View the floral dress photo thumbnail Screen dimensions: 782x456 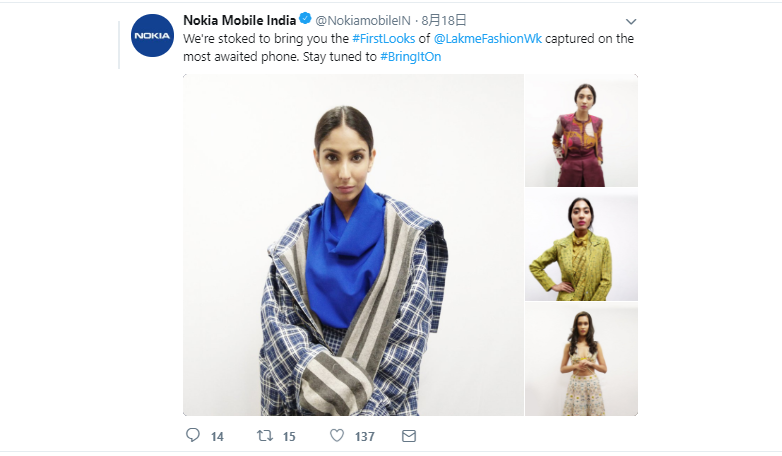pos(581,360)
